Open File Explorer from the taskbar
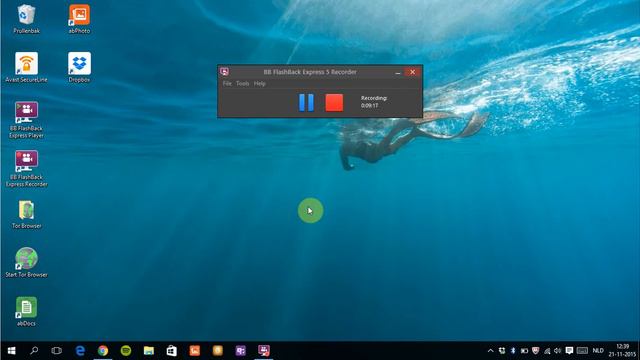Screen dimensions: 640x360 [x=149, y=351]
